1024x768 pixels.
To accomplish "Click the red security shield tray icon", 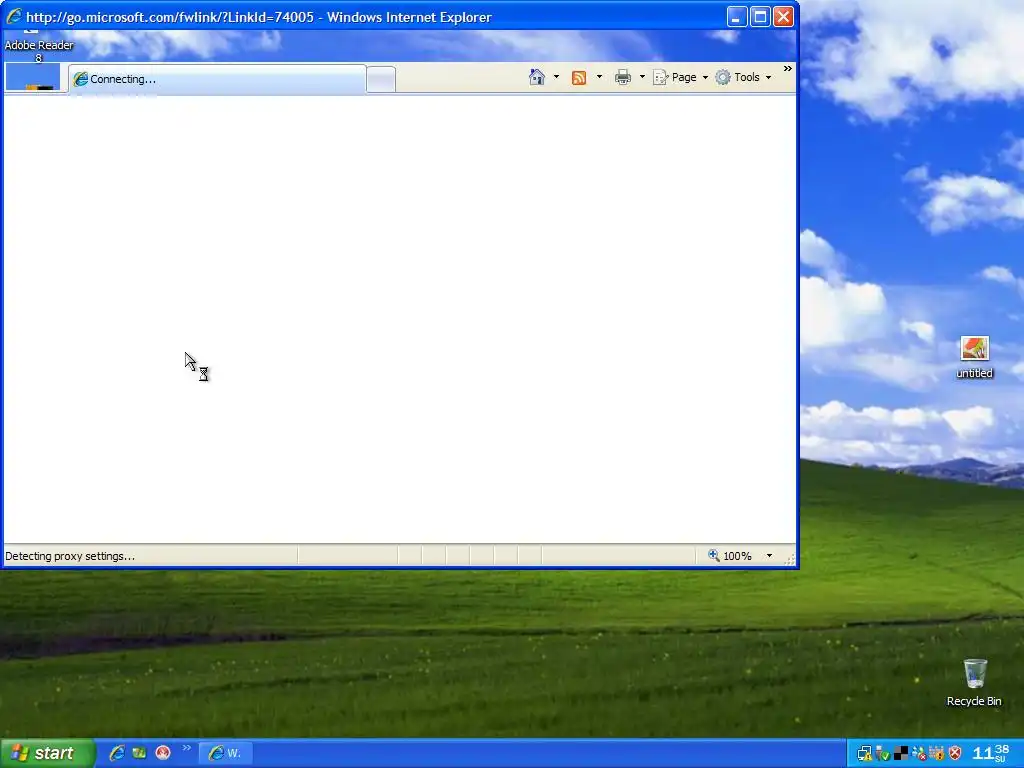I will coord(955,754).
